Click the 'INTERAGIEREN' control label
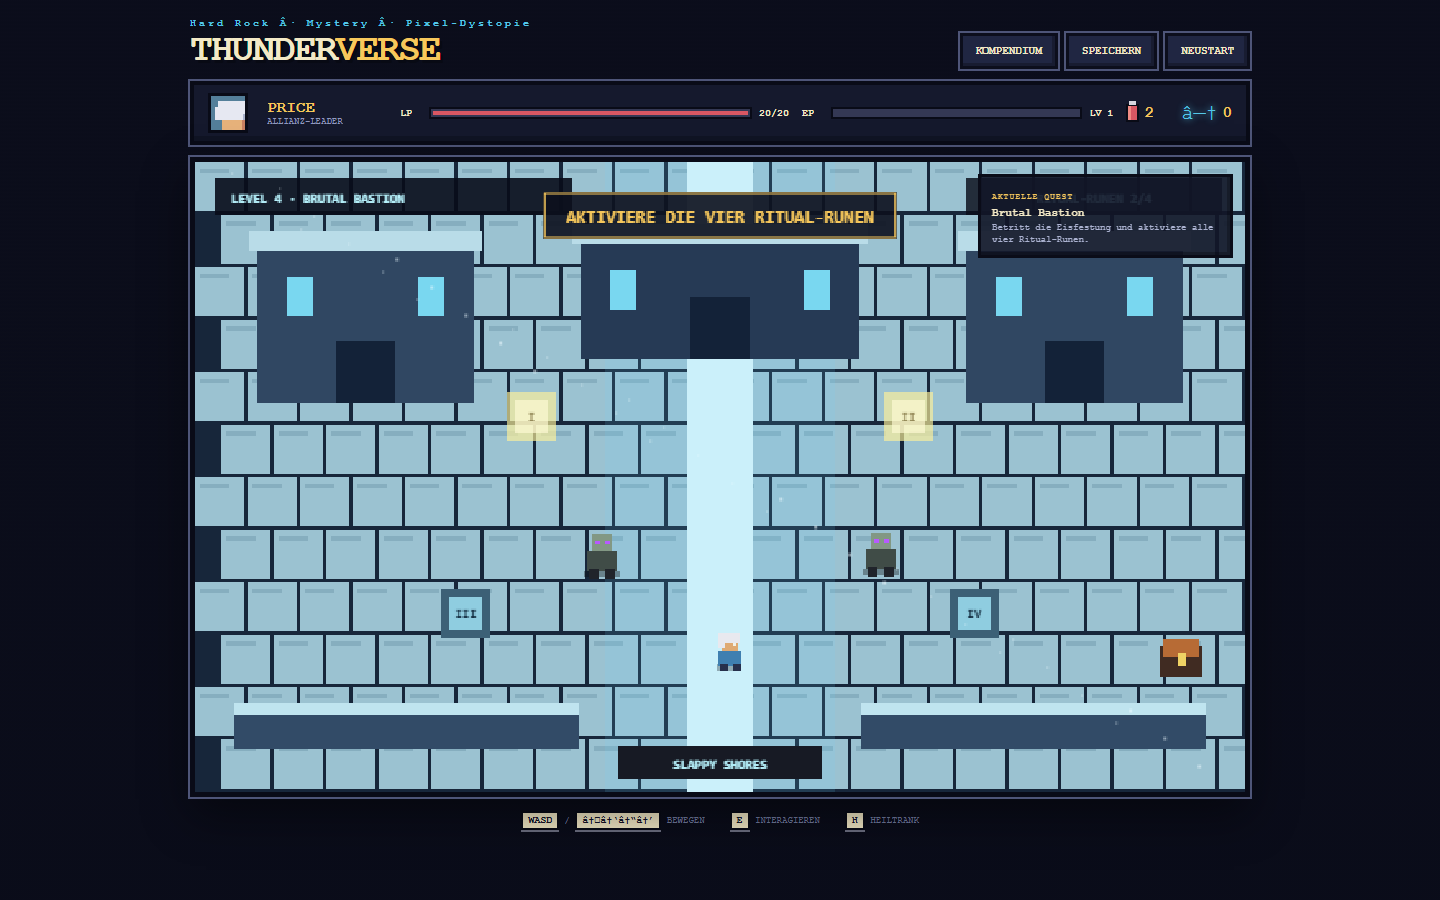The height and width of the screenshot is (900, 1440). pos(788,821)
